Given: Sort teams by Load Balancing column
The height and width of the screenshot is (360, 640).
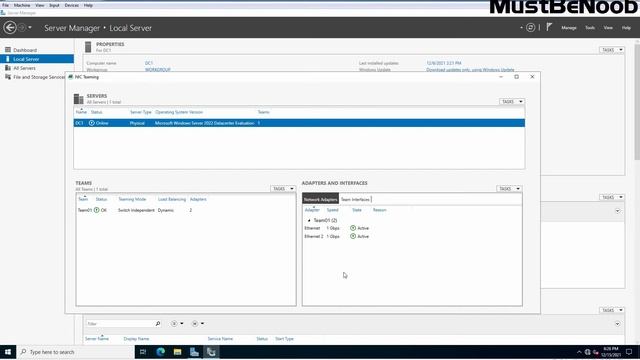Looking at the screenshot, I should 172,199.
